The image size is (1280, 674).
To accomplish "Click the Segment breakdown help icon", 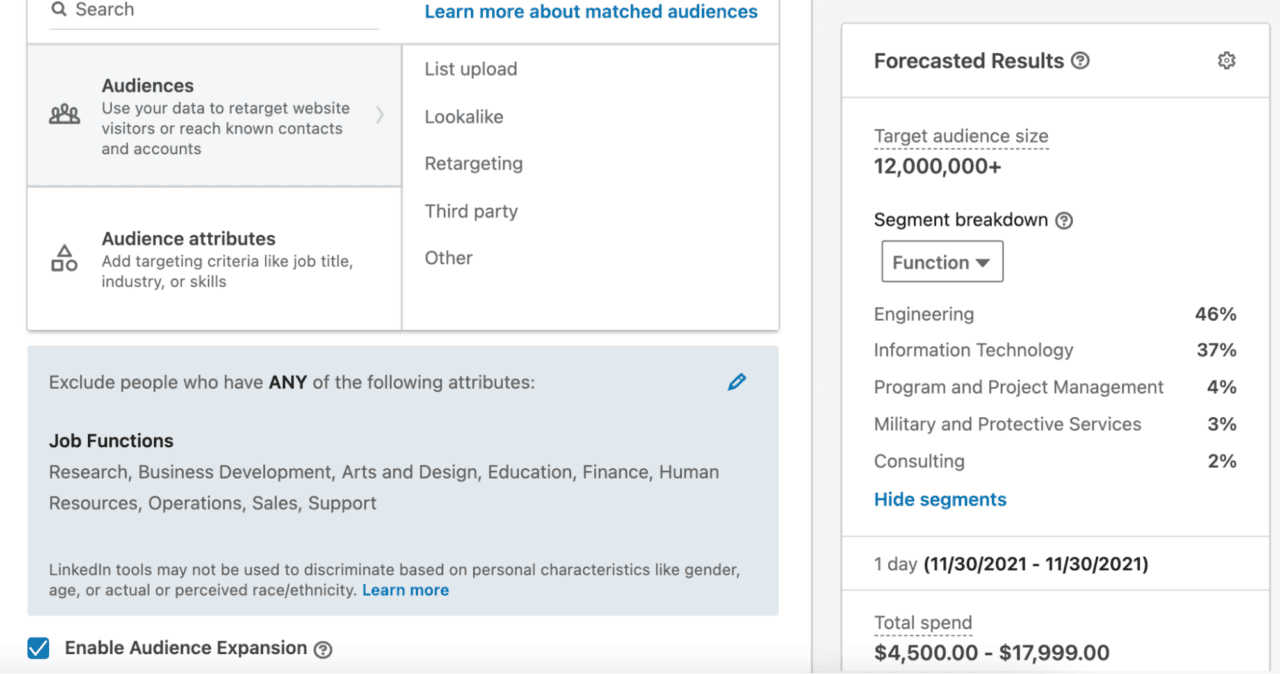I will pyautogui.click(x=1064, y=219).
